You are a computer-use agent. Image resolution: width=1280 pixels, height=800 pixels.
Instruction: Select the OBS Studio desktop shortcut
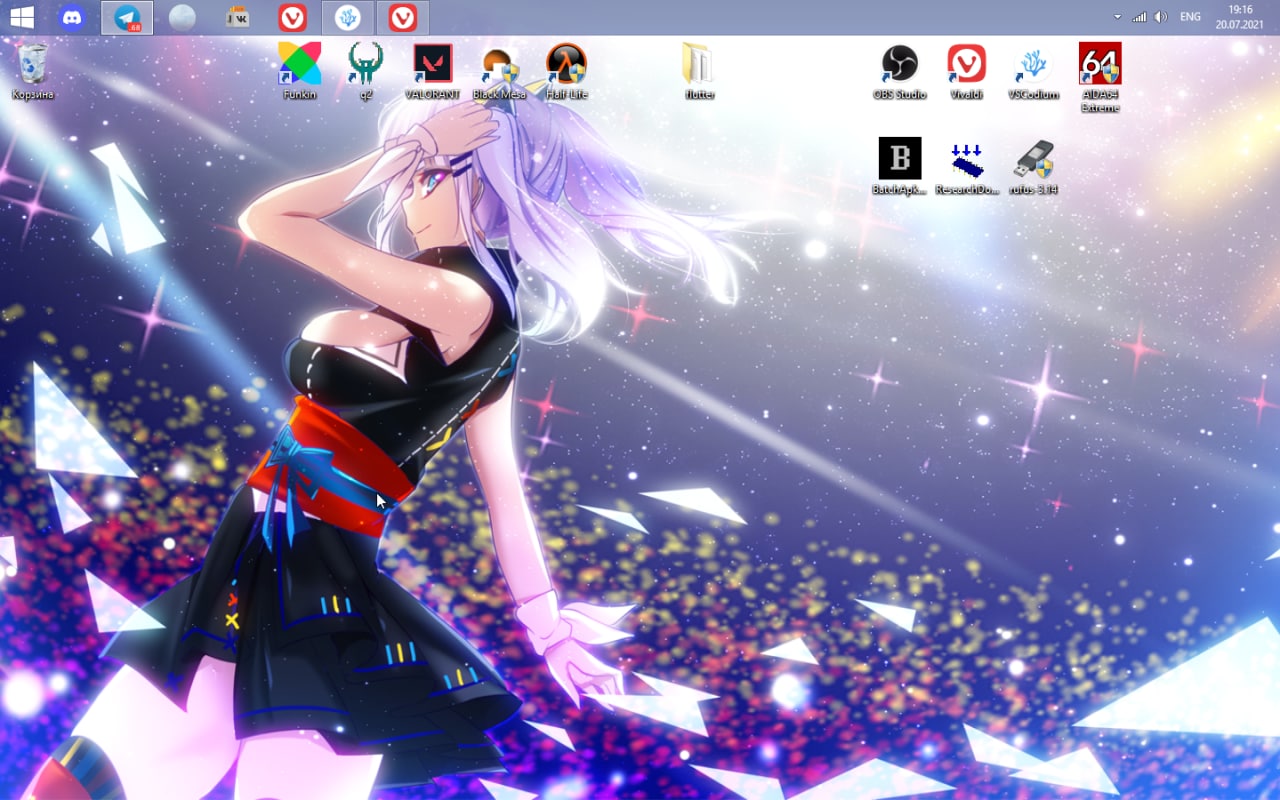(900, 71)
